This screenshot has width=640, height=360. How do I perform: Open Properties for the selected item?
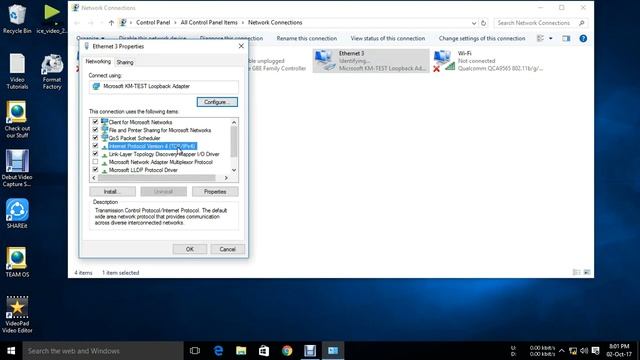[215, 191]
